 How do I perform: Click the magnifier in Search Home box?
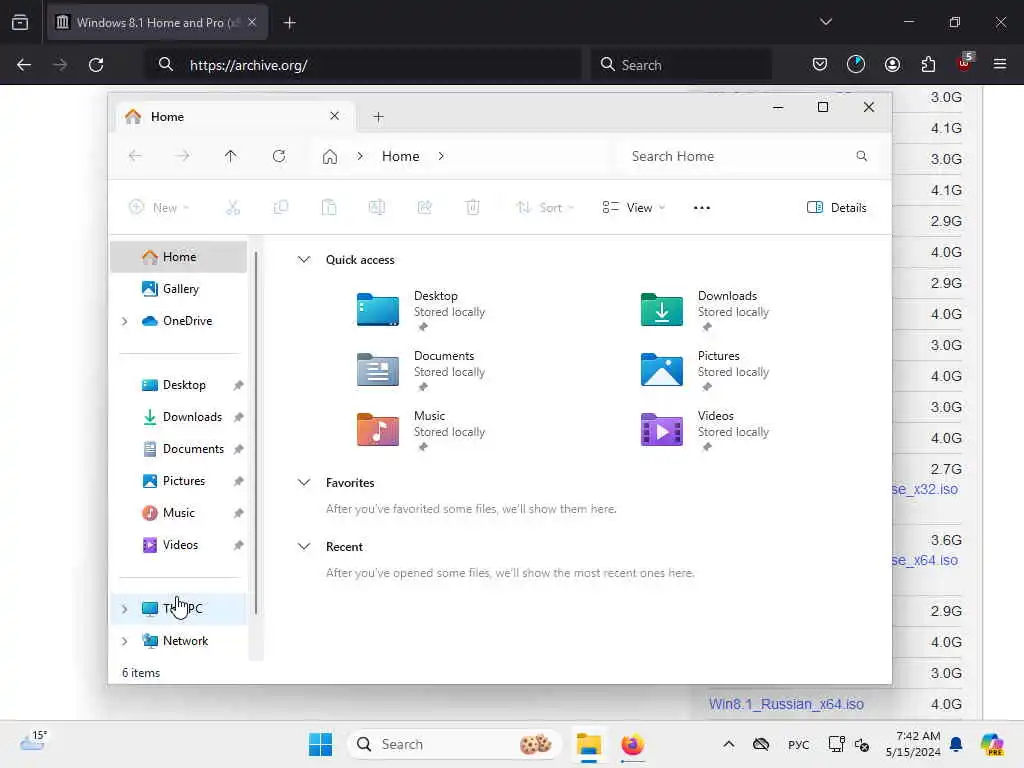click(861, 156)
